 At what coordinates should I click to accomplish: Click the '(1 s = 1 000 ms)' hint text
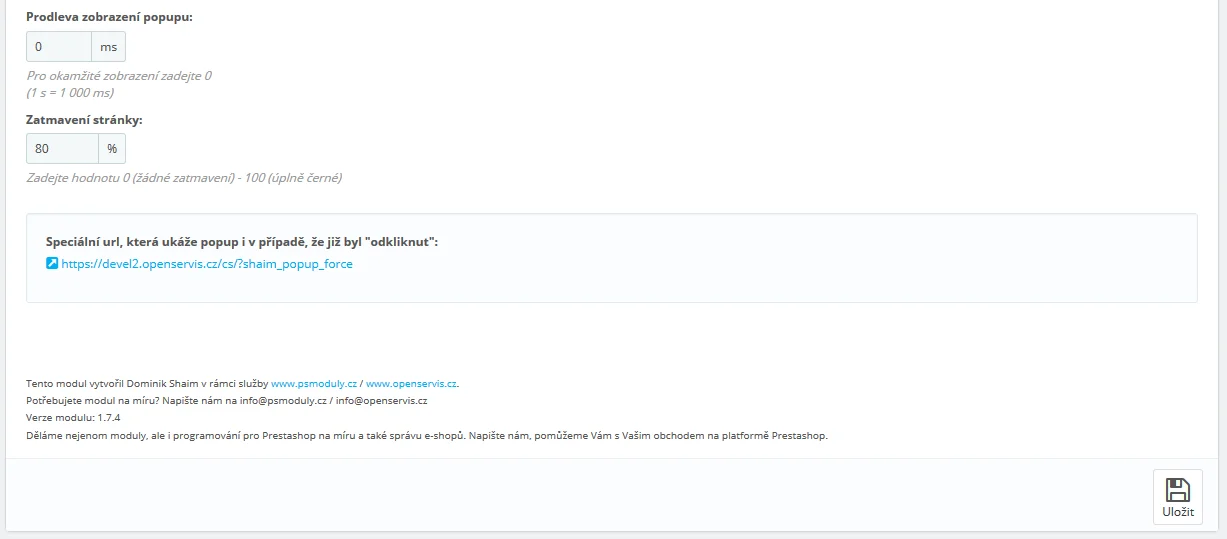70,93
